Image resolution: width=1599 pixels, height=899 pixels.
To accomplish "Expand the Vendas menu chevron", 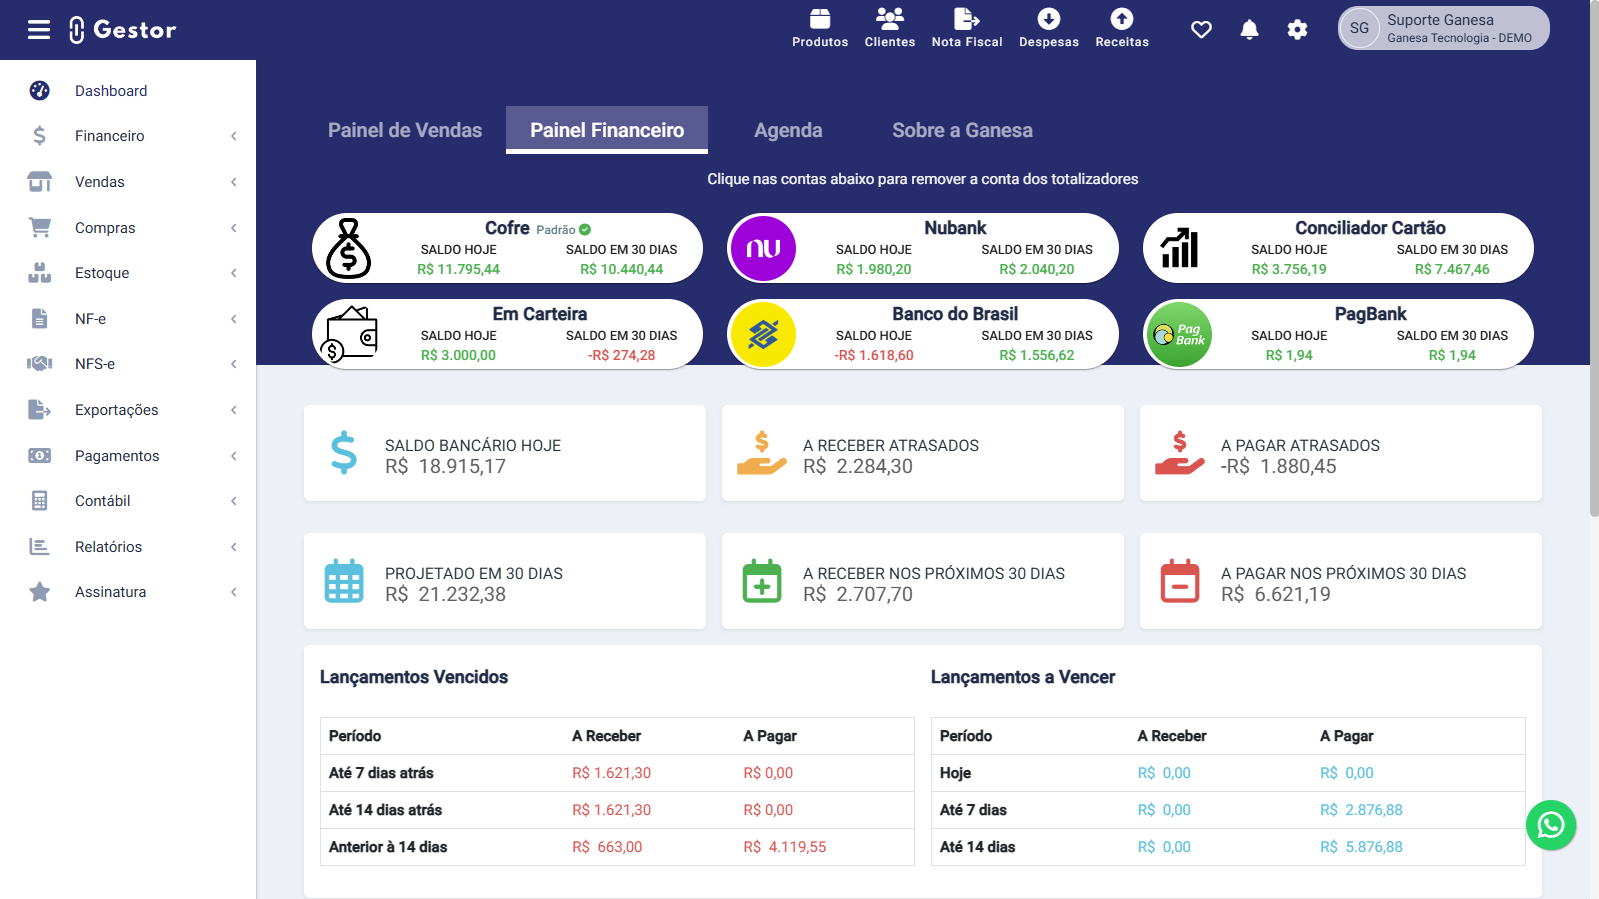I will (x=234, y=182).
